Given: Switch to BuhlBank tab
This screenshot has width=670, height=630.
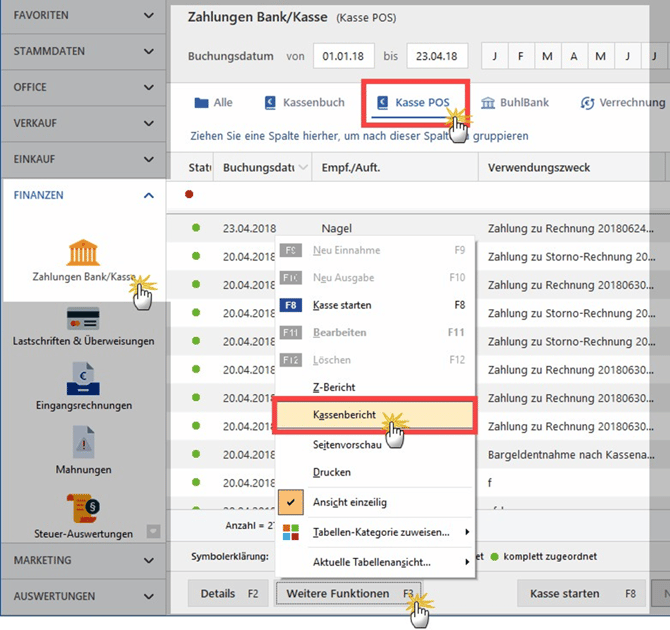Looking at the screenshot, I should pyautogui.click(x=516, y=103).
